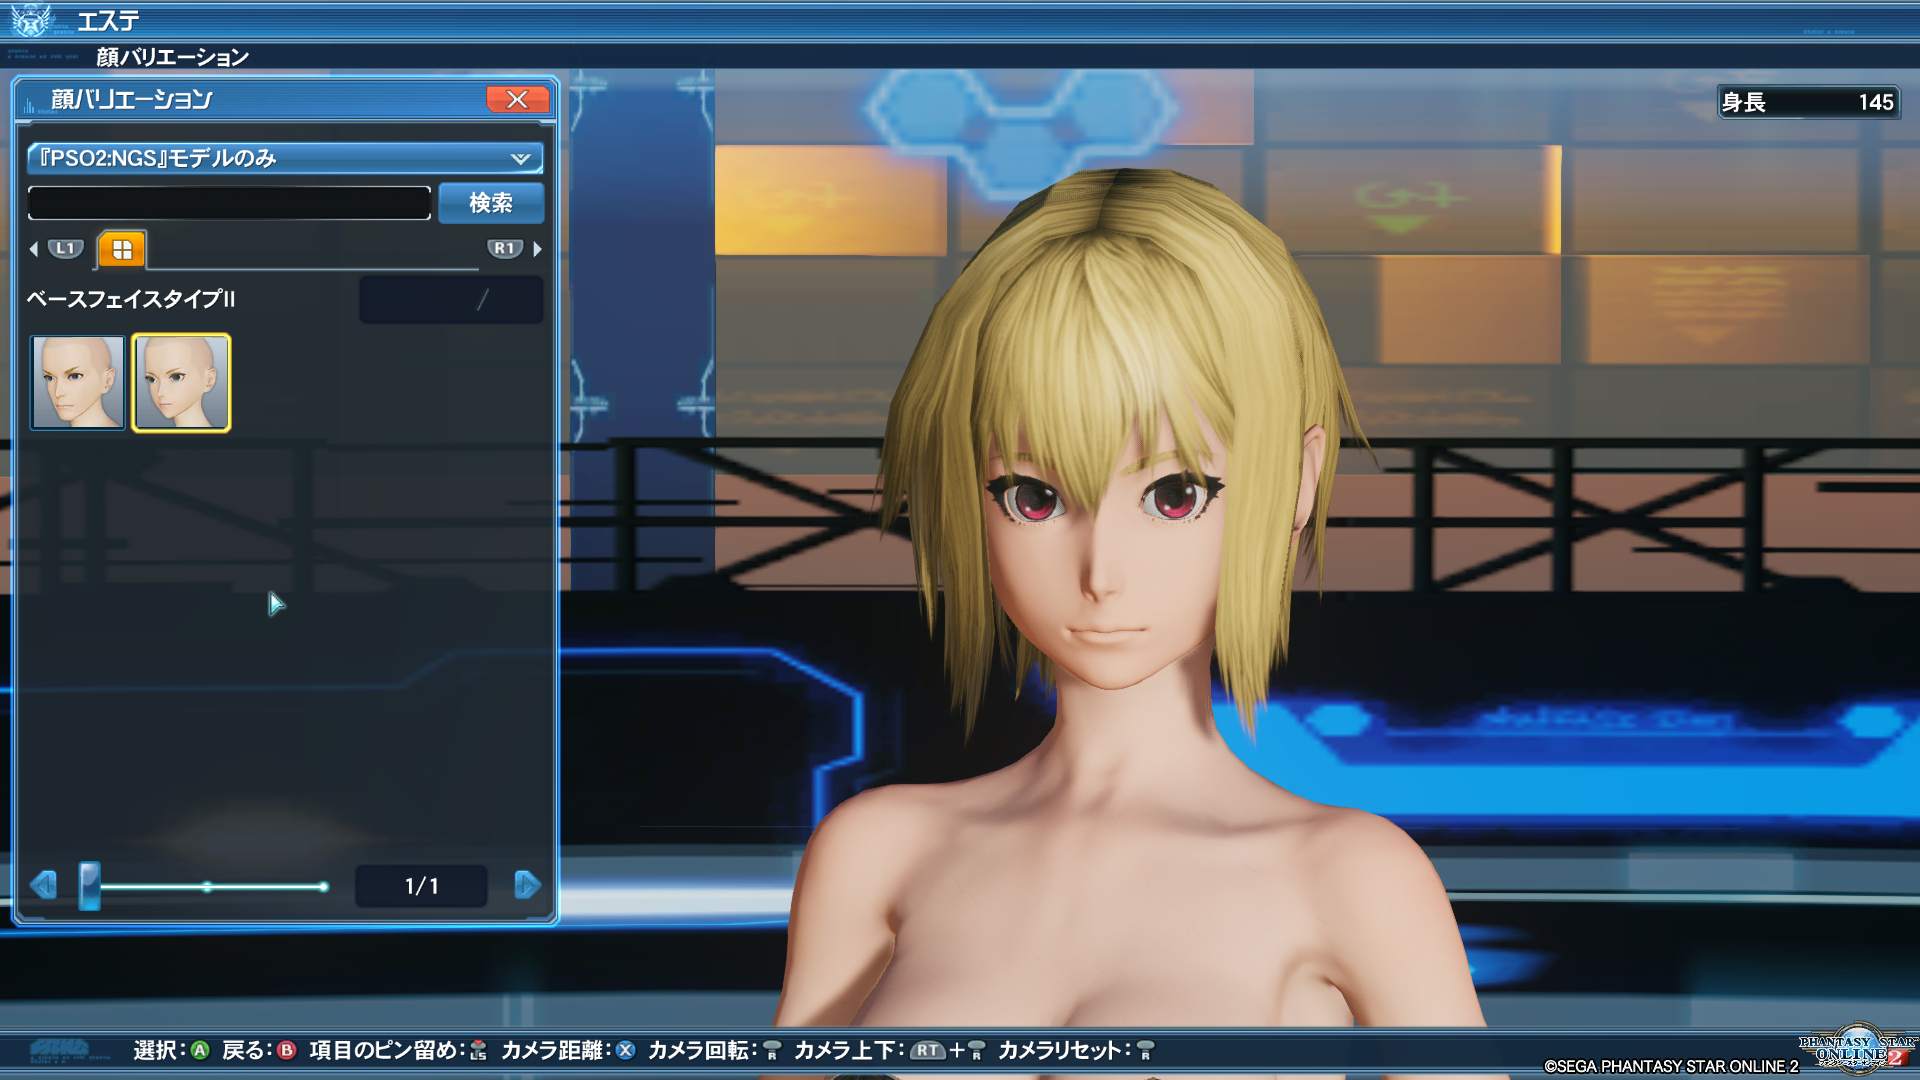Screen dimensions: 1920x1080
Task: Click the left arrow beside L1
Action: (x=34, y=249)
